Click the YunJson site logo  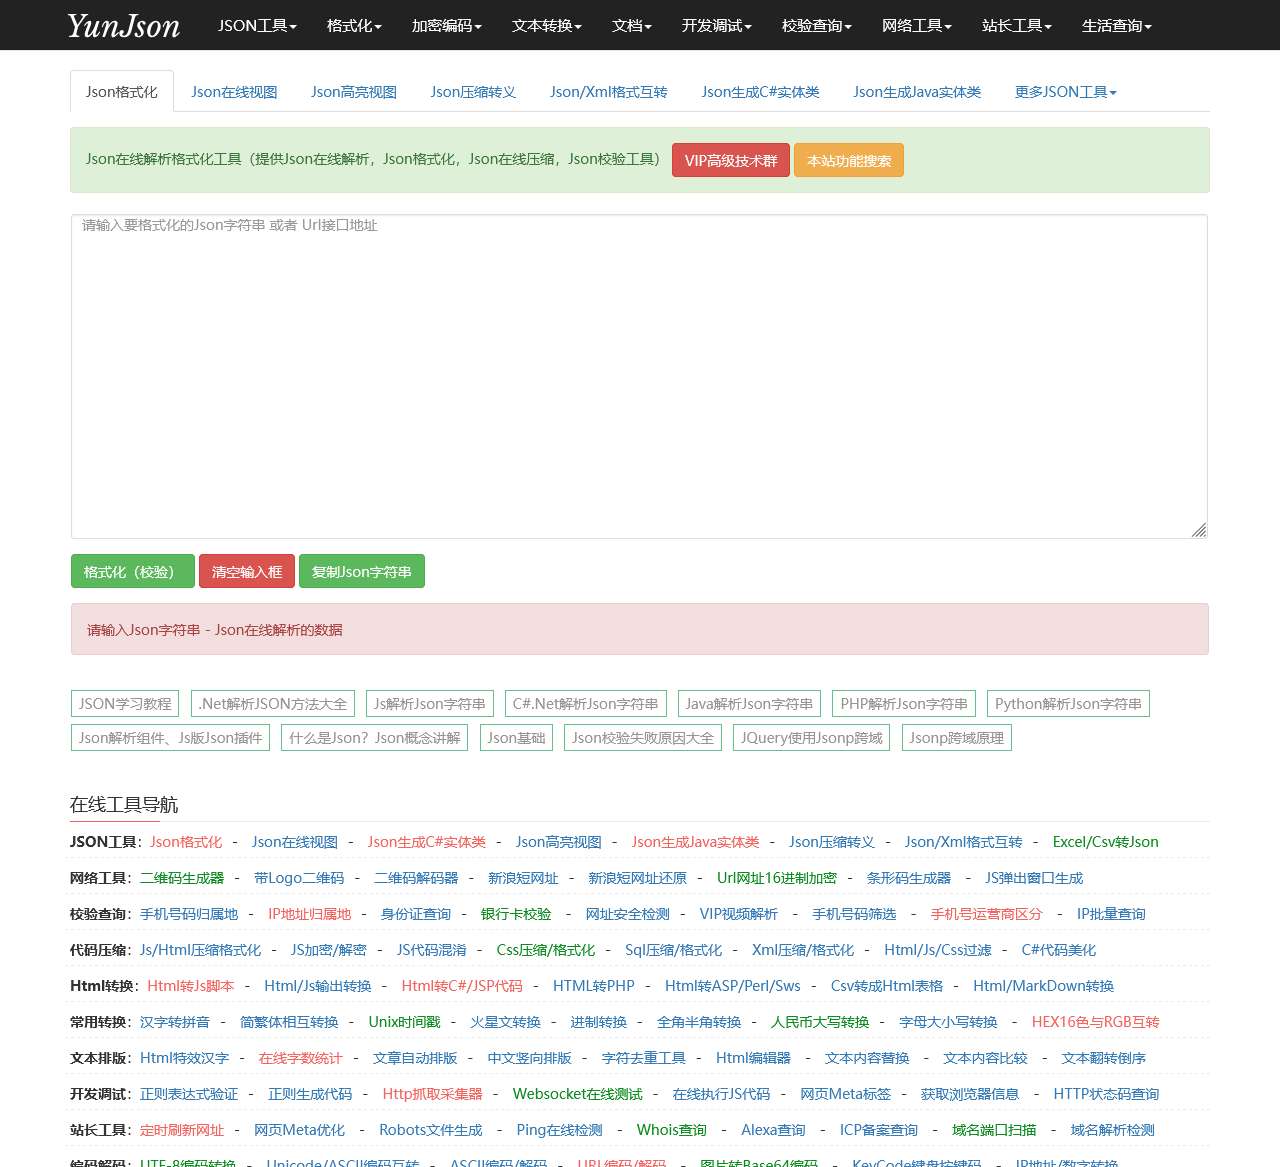point(122,25)
